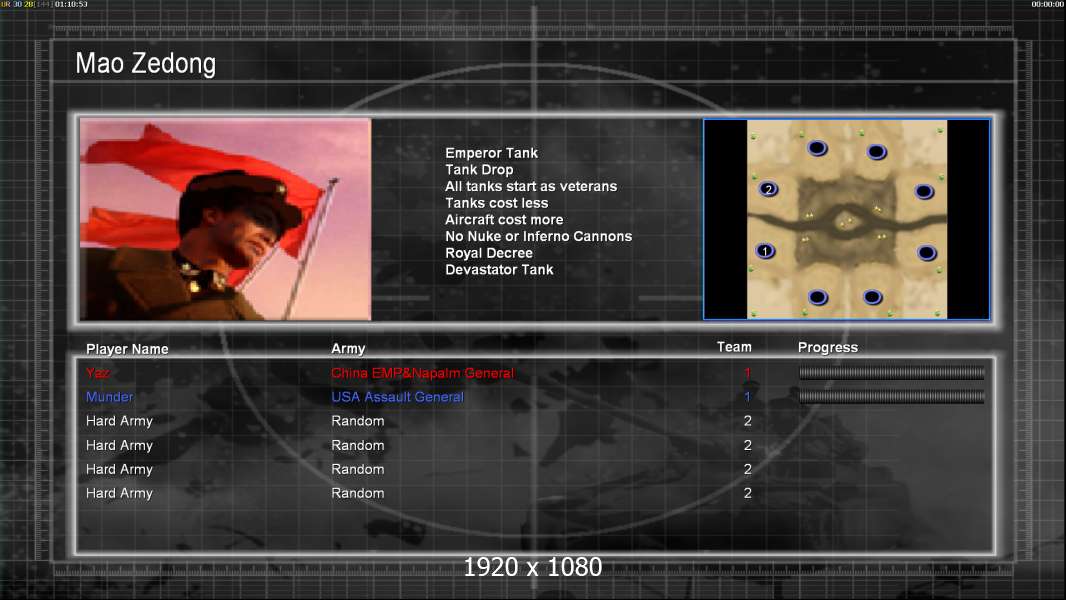Click the China EMP&Napalm General army label
Screen dimensions: 1066x600
[x=423, y=373]
